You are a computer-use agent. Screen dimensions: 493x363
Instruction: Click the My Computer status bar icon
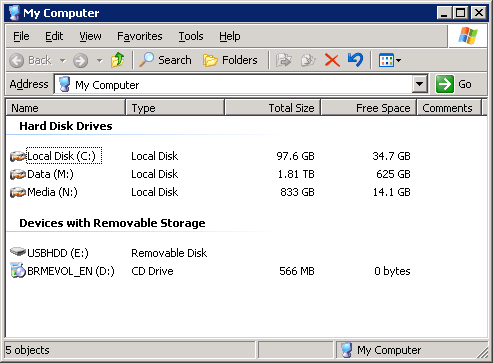point(347,350)
